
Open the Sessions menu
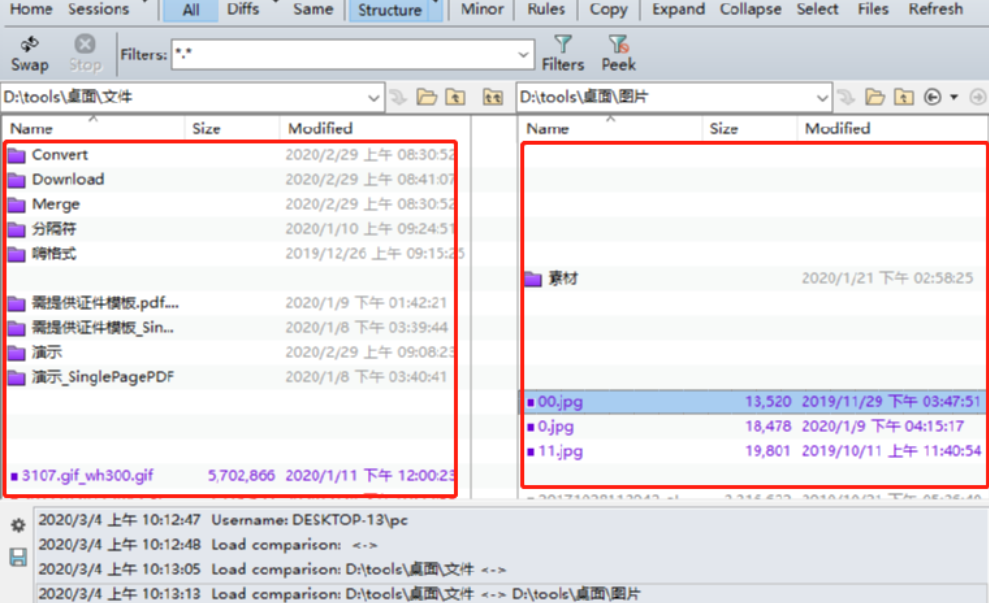click(98, 9)
